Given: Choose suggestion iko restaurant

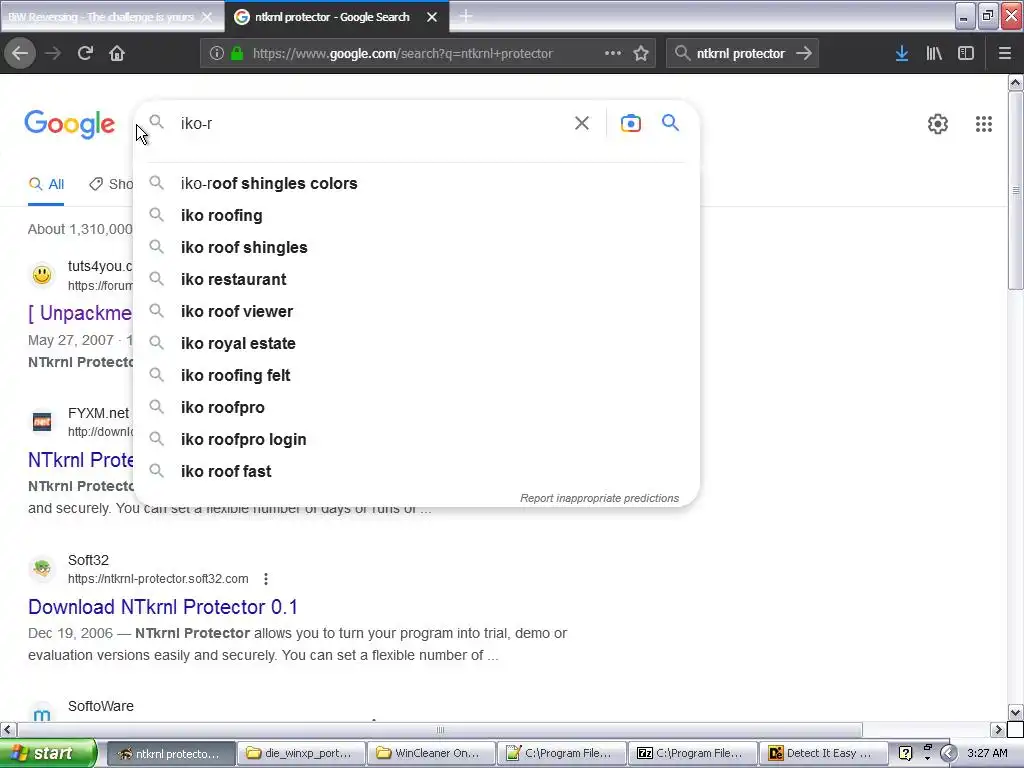Looking at the screenshot, I should point(416,280).
